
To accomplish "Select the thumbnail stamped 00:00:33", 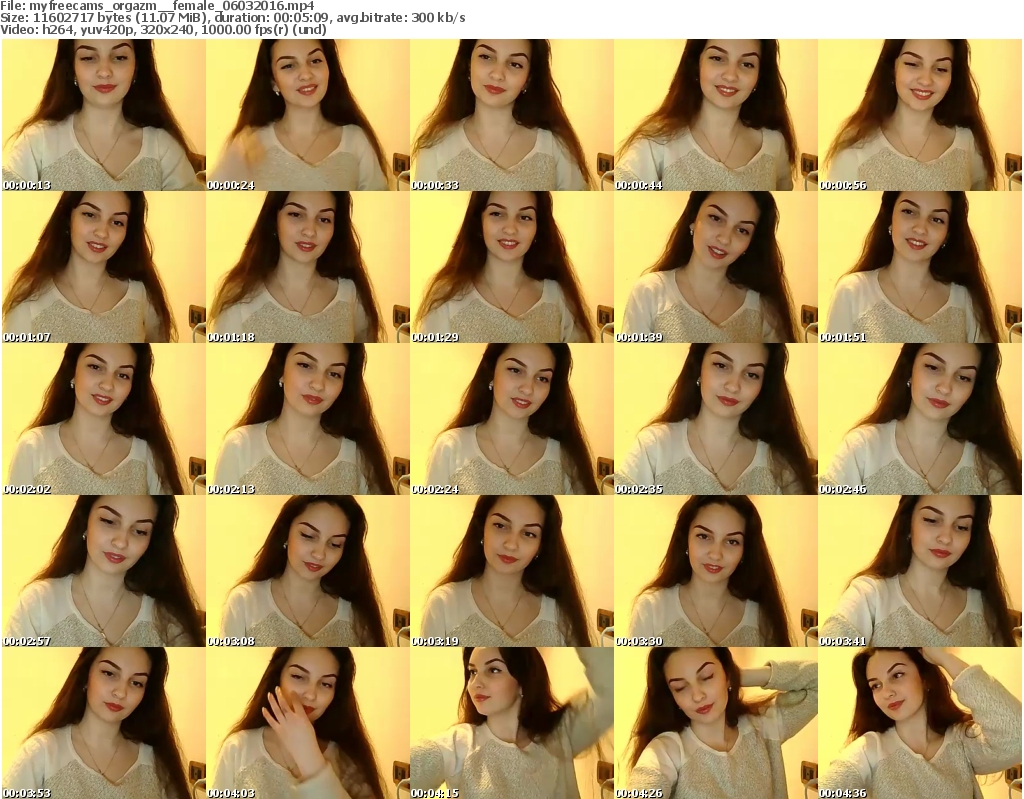I will 512,115.
